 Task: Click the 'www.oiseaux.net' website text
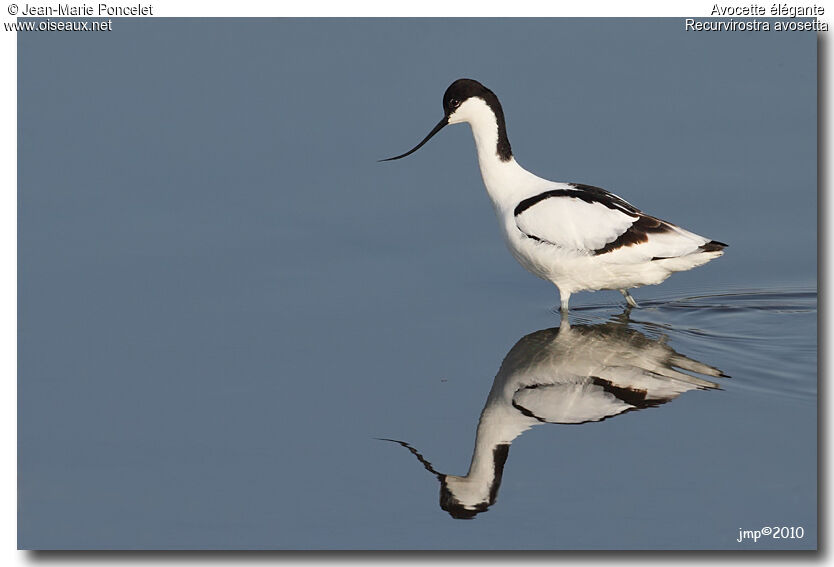(57, 25)
